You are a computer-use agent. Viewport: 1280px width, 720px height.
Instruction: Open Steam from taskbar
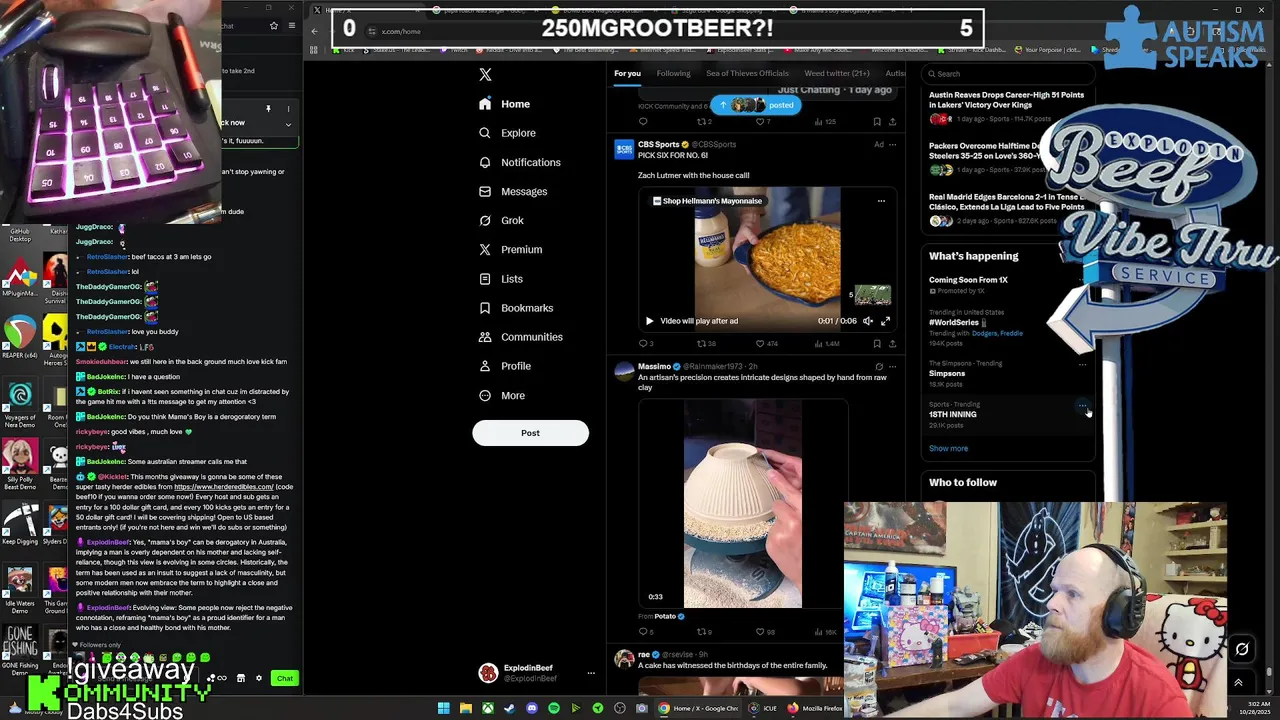tap(509, 708)
